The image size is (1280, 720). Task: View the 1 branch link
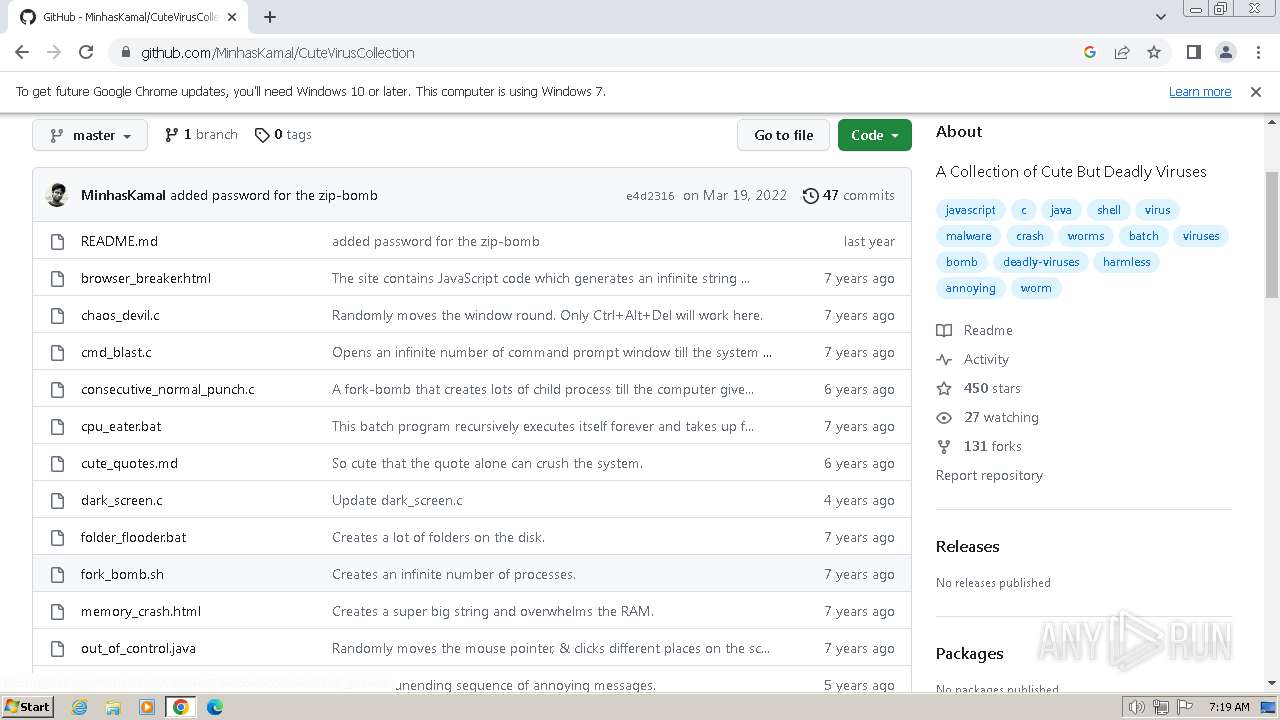[x=201, y=134]
